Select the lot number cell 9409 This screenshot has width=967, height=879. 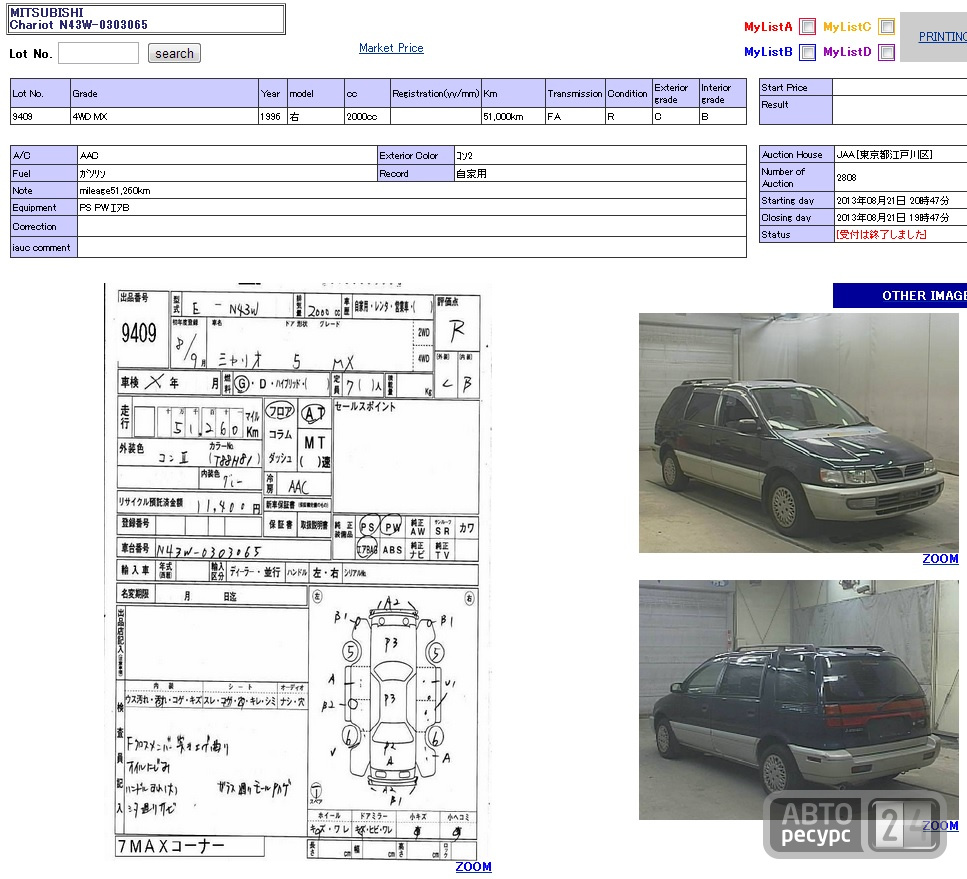point(40,117)
